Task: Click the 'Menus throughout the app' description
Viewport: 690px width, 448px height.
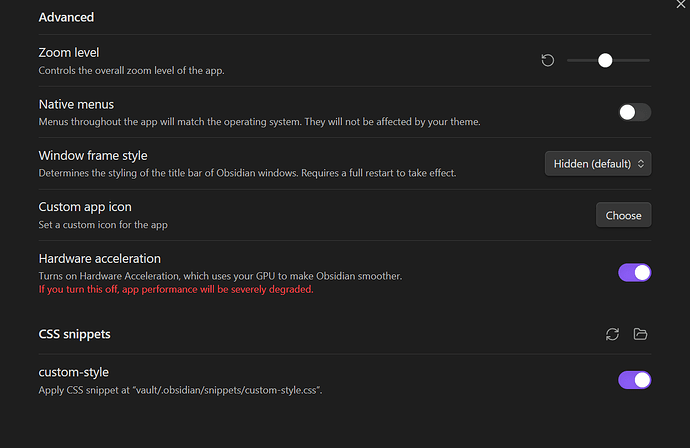Action: (x=259, y=122)
